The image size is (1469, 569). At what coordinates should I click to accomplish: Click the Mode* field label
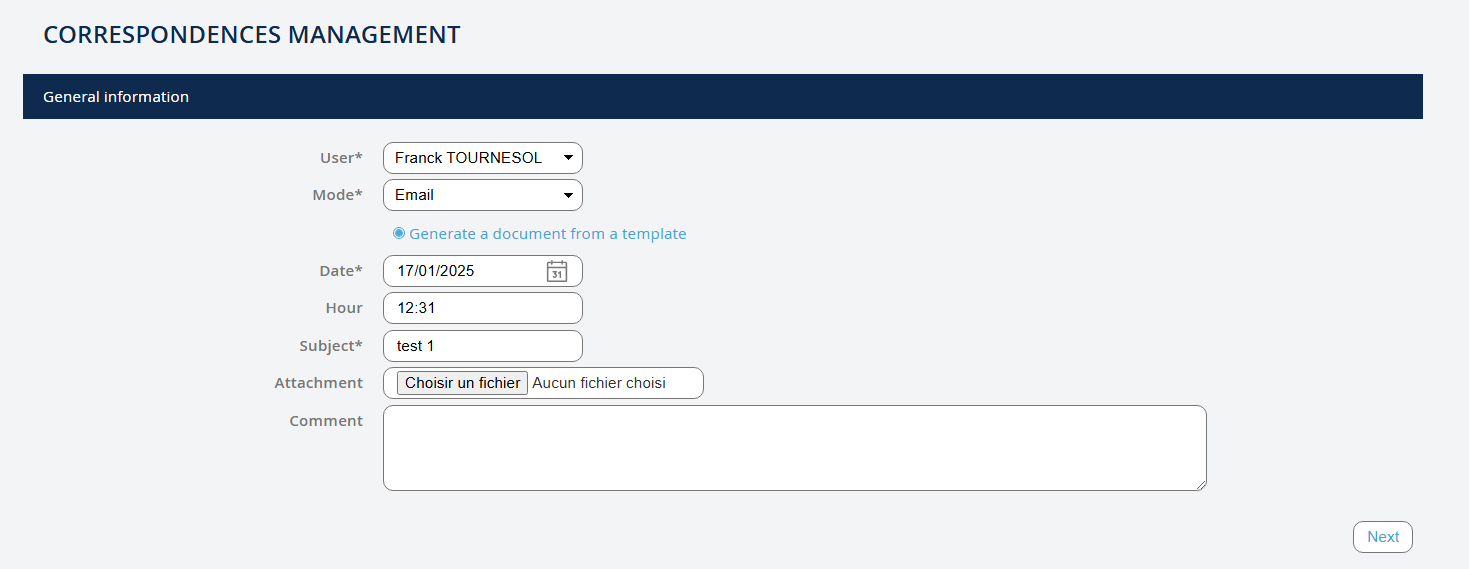tap(337, 195)
